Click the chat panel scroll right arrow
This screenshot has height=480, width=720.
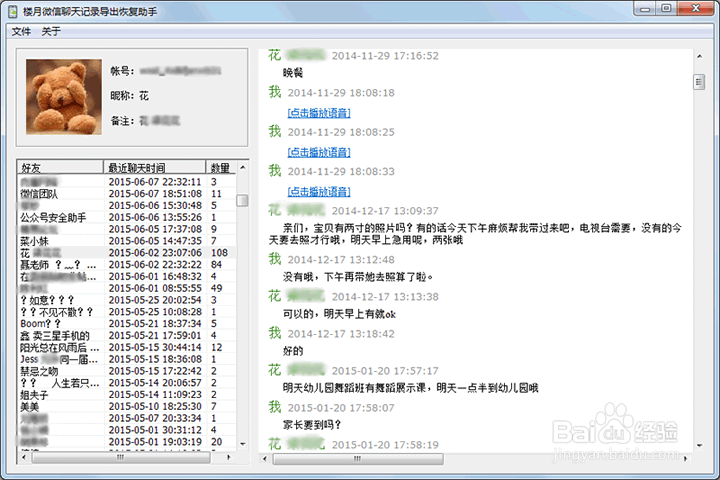pos(685,459)
